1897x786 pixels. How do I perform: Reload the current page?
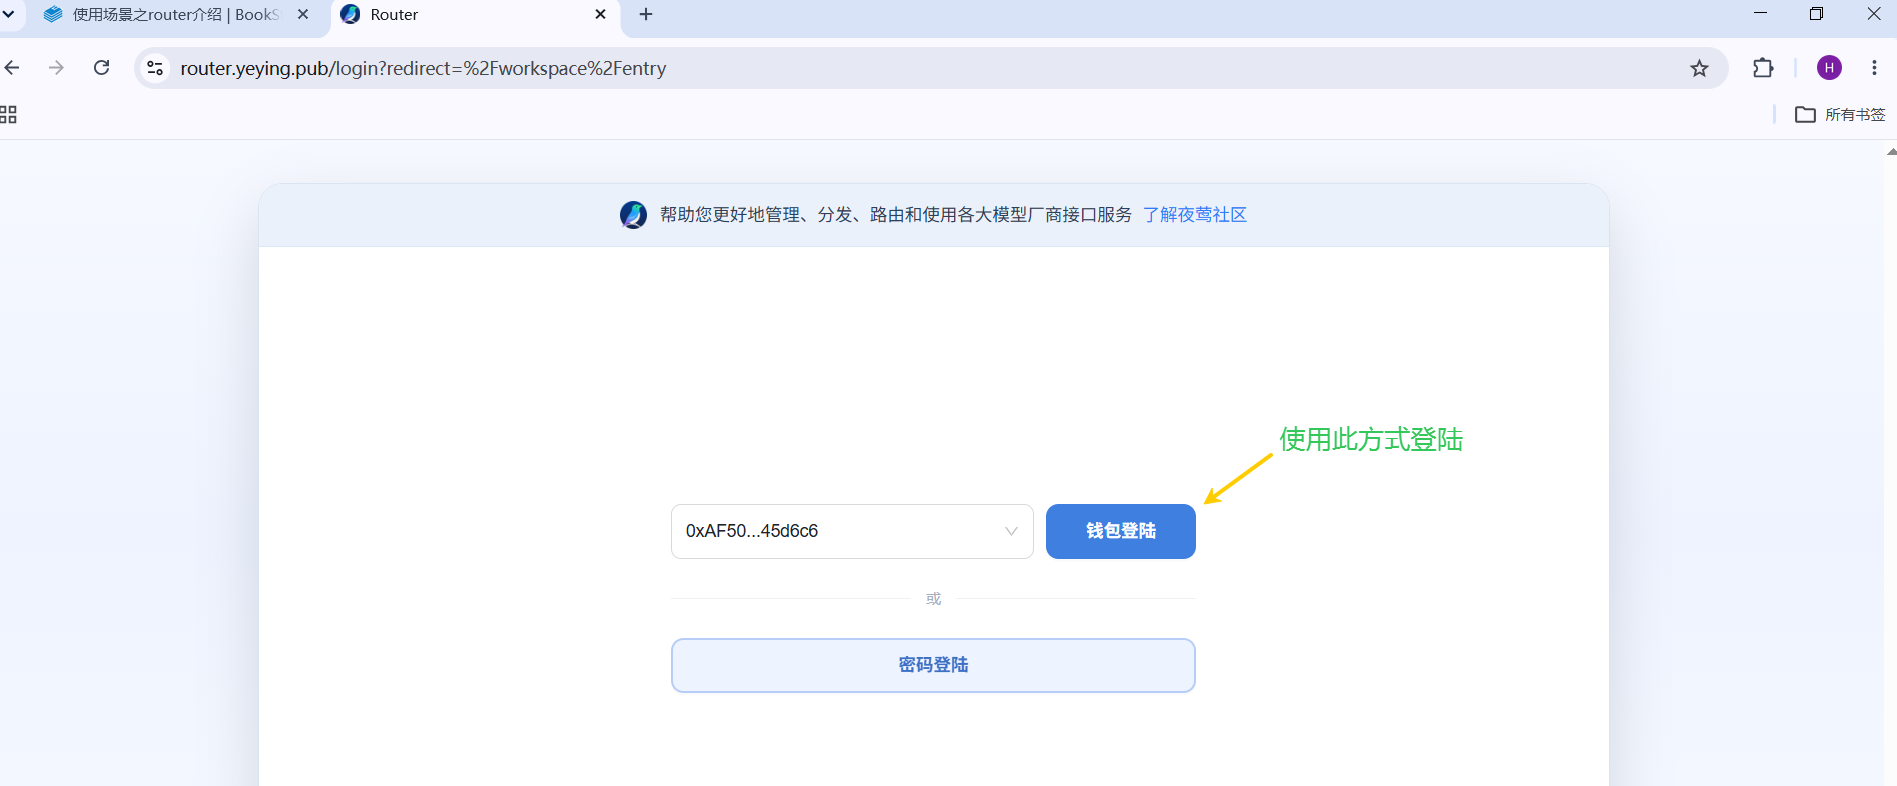coord(102,68)
